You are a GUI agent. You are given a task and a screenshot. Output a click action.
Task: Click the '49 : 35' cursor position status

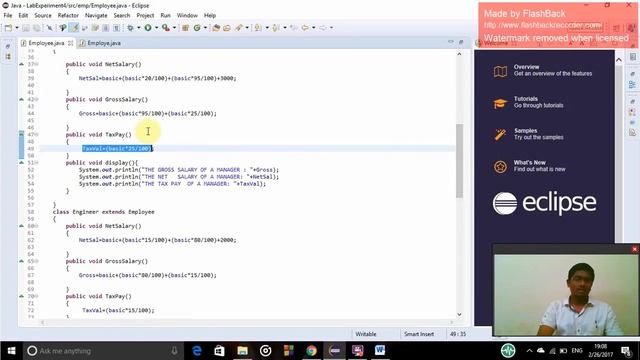click(458, 334)
